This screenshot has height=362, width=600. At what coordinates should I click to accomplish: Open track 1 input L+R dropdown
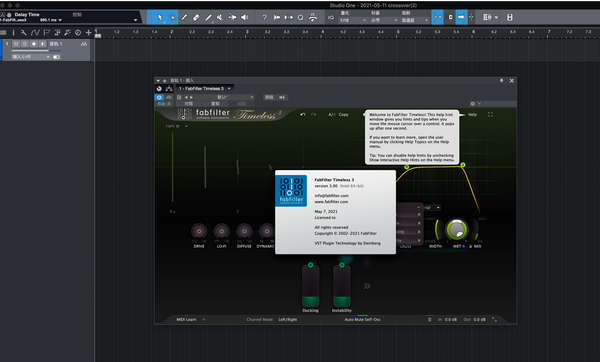click(x=31, y=57)
